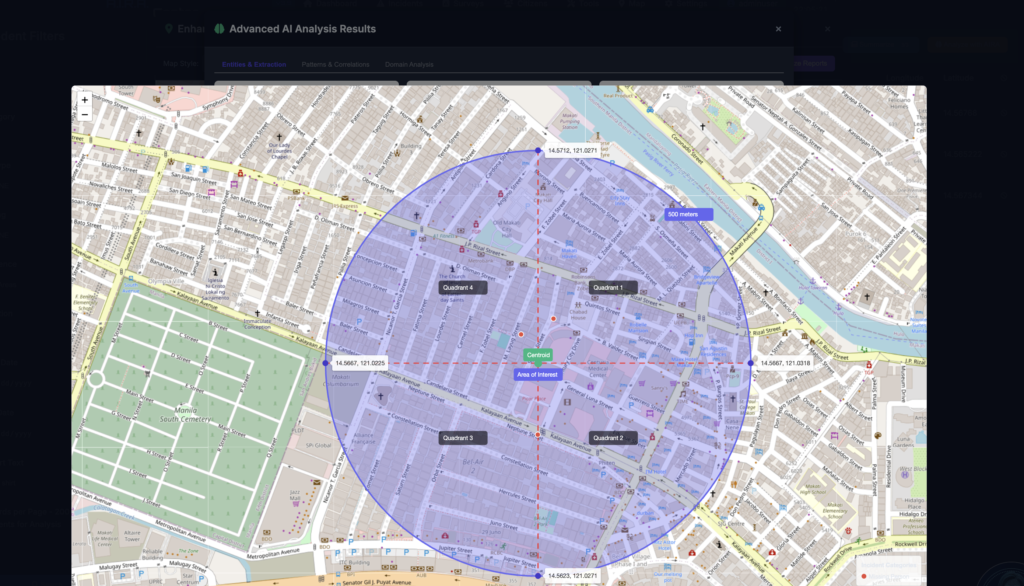Select the Quadrant 3 label
Viewport: 1024px width, 586px height.
463,438
